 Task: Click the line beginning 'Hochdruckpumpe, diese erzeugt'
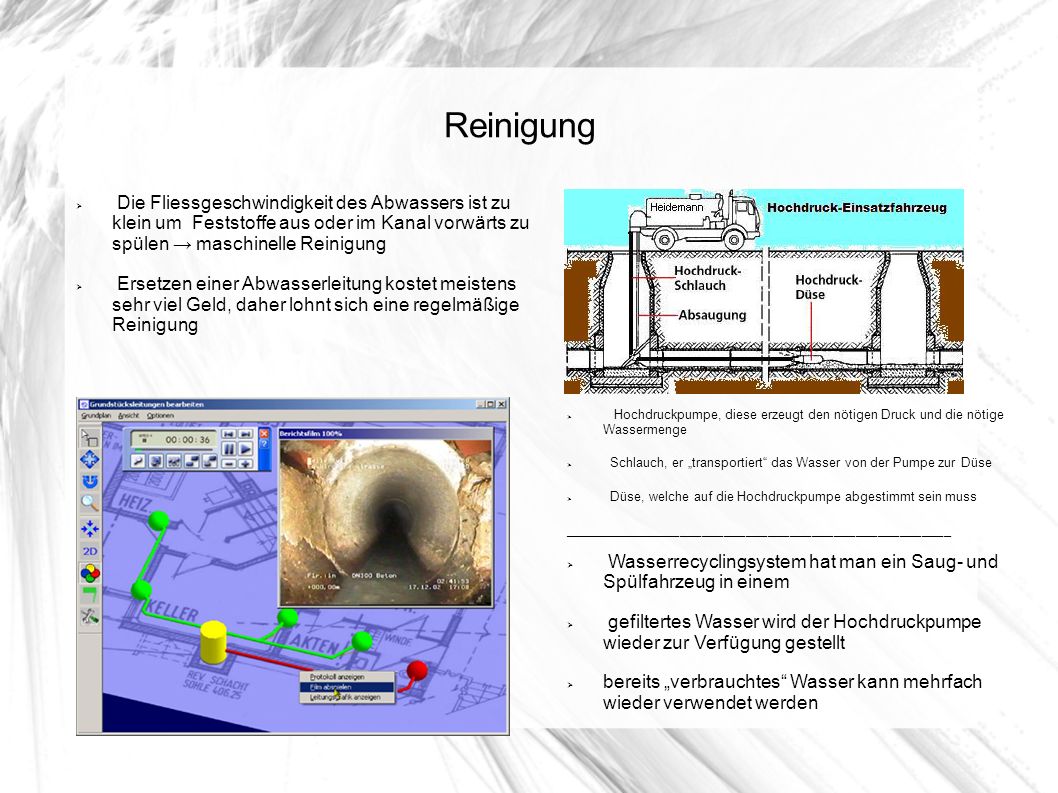click(803, 422)
